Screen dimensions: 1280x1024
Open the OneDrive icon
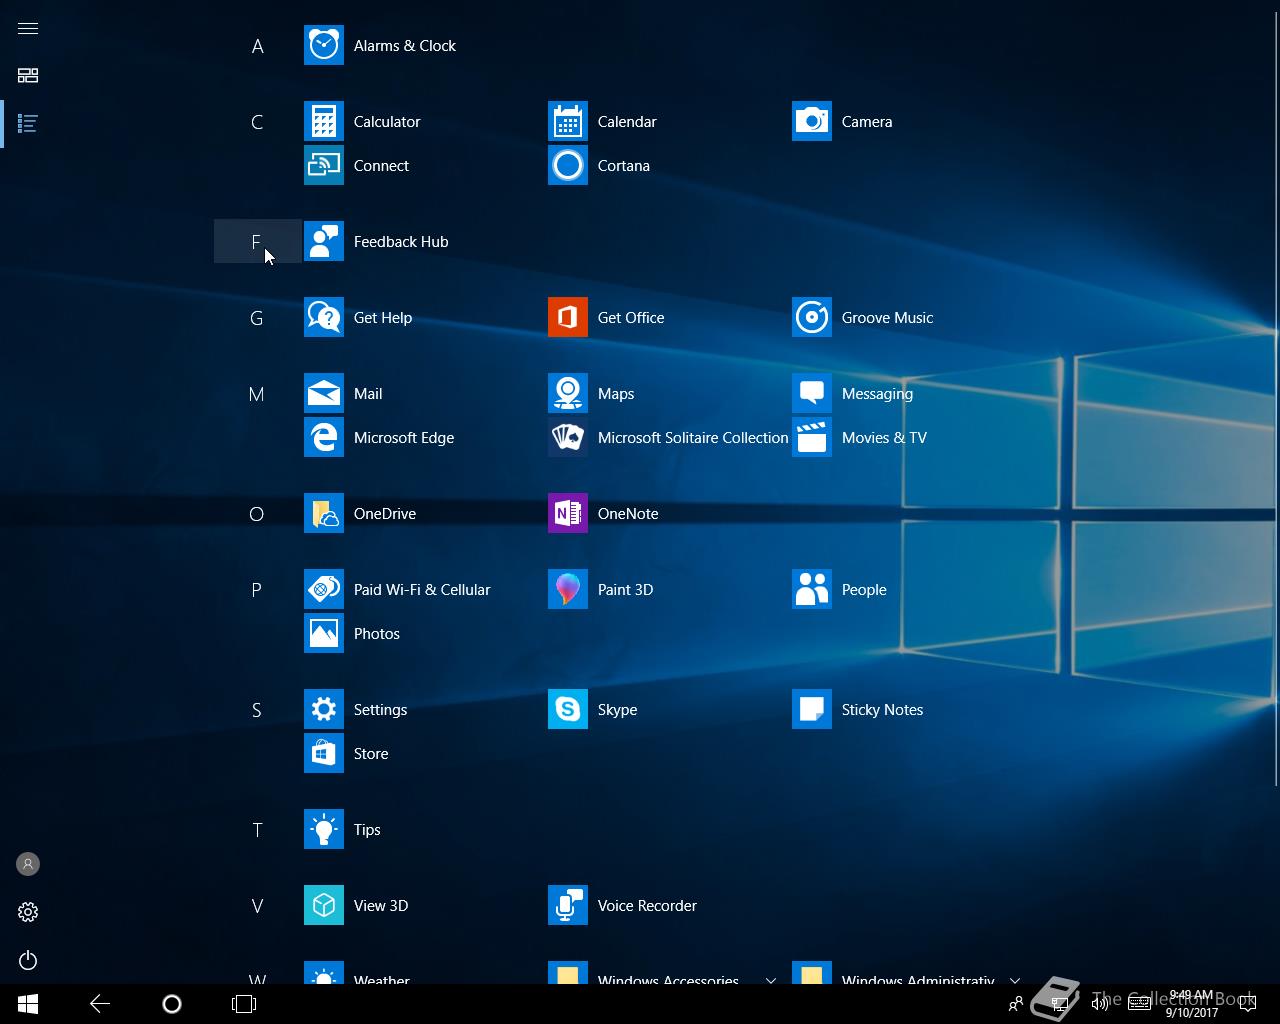[324, 514]
